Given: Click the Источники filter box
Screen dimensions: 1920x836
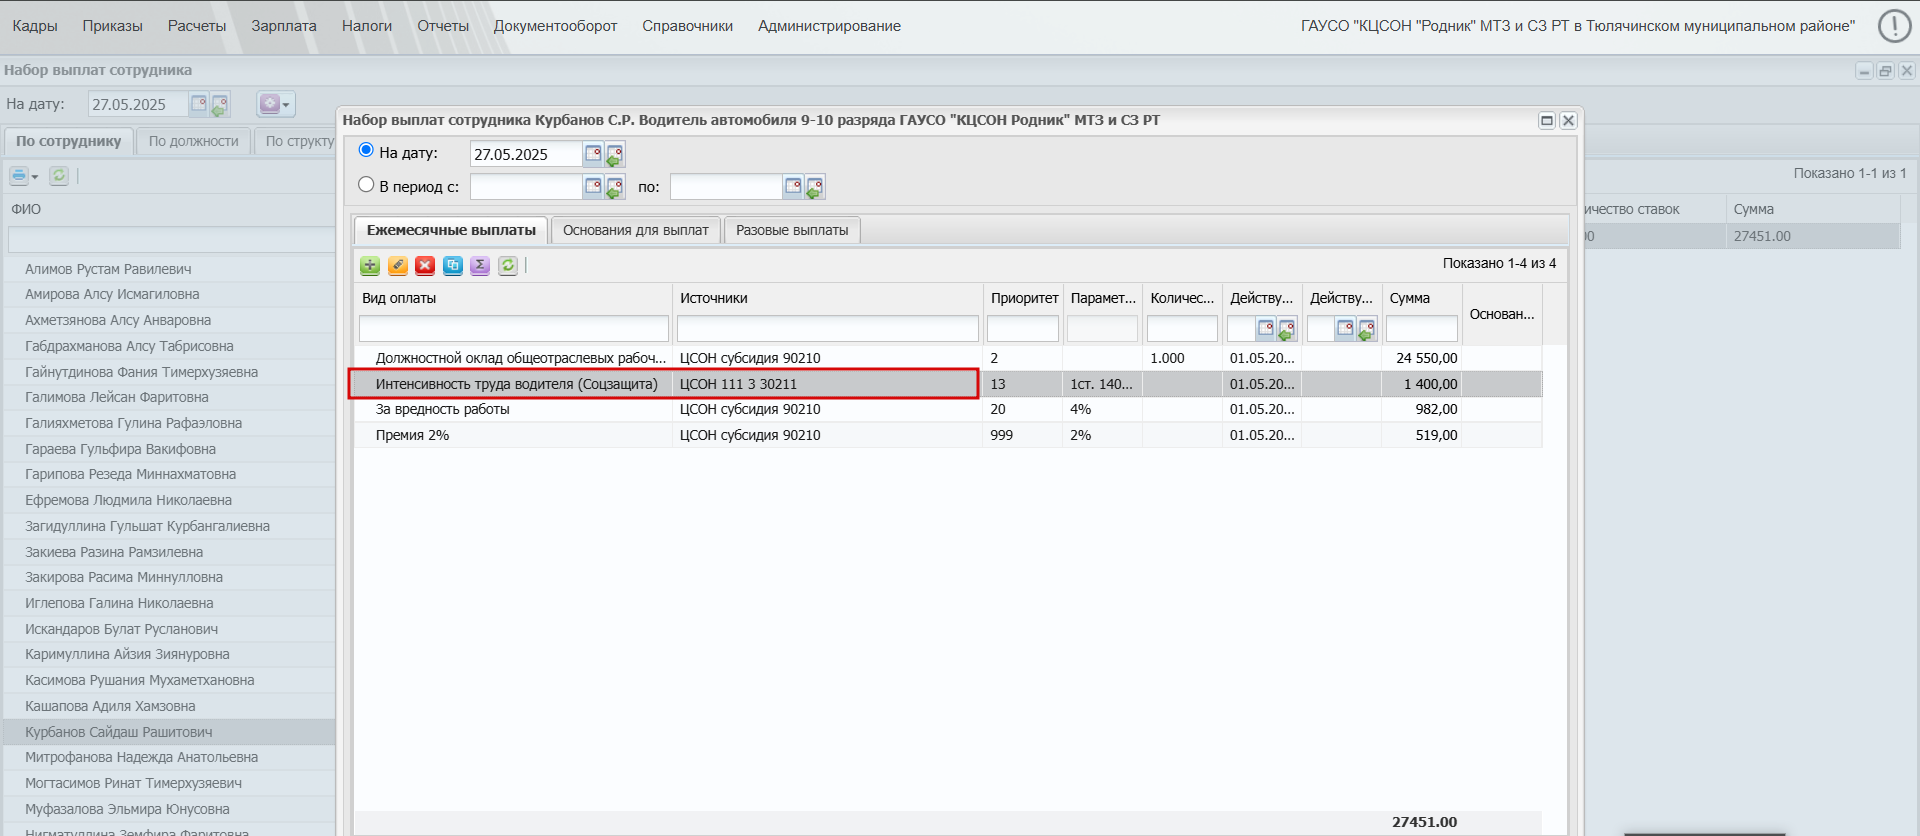Looking at the screenshot, I should [x=828, y=329].
